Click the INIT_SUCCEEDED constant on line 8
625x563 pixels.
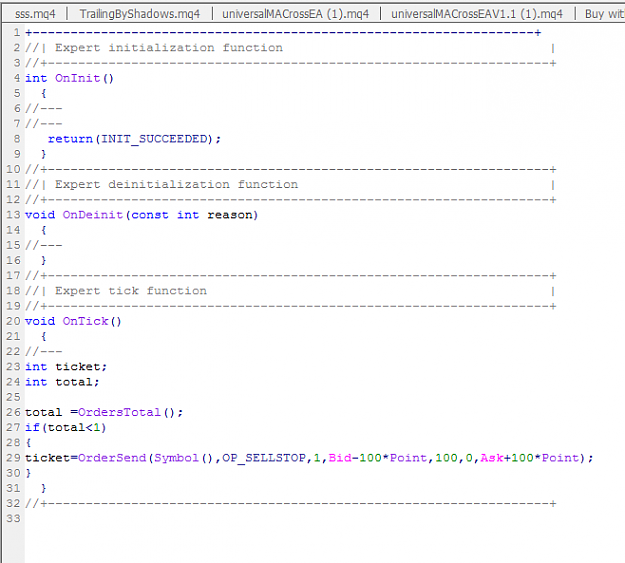pos(155,139)
